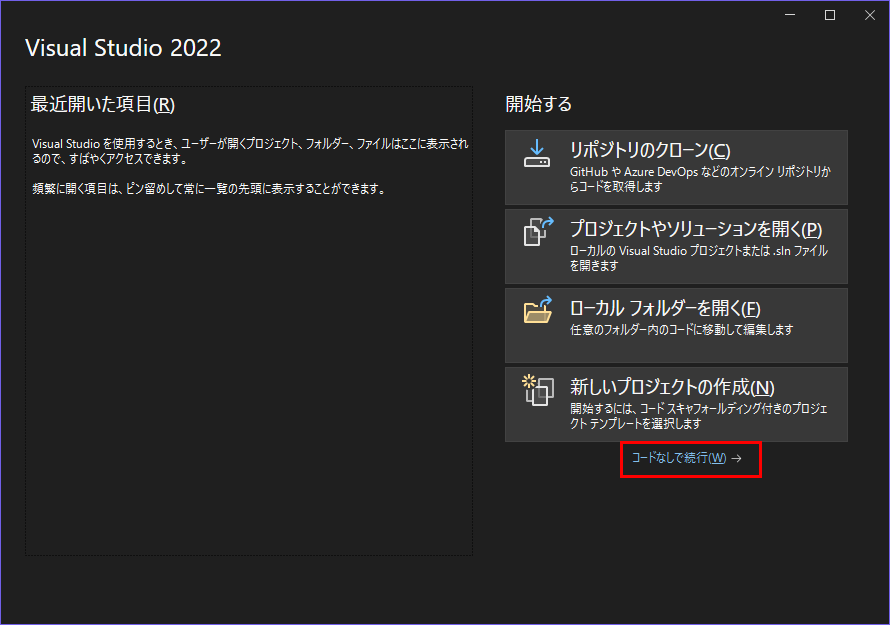Maximize the Visual Studio start window

pyautogui.click(x=829, y=15)
